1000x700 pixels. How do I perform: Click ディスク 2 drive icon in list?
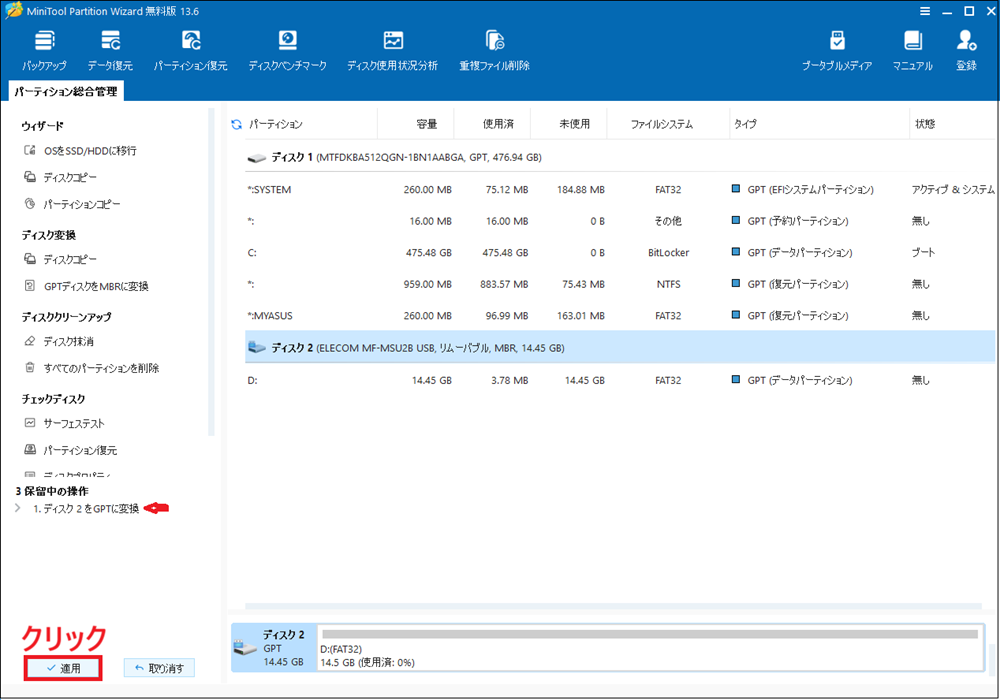click(x=256, y=347)
